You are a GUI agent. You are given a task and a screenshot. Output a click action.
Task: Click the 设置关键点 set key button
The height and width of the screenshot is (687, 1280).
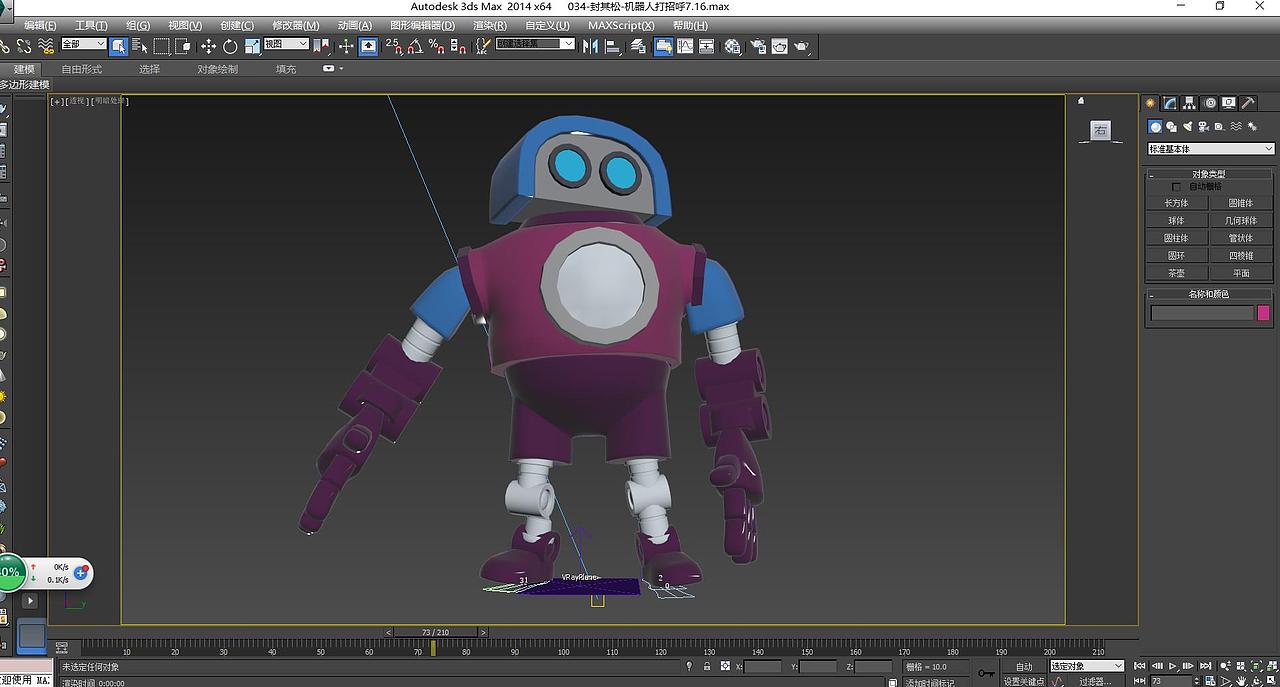coord(1023,681)
